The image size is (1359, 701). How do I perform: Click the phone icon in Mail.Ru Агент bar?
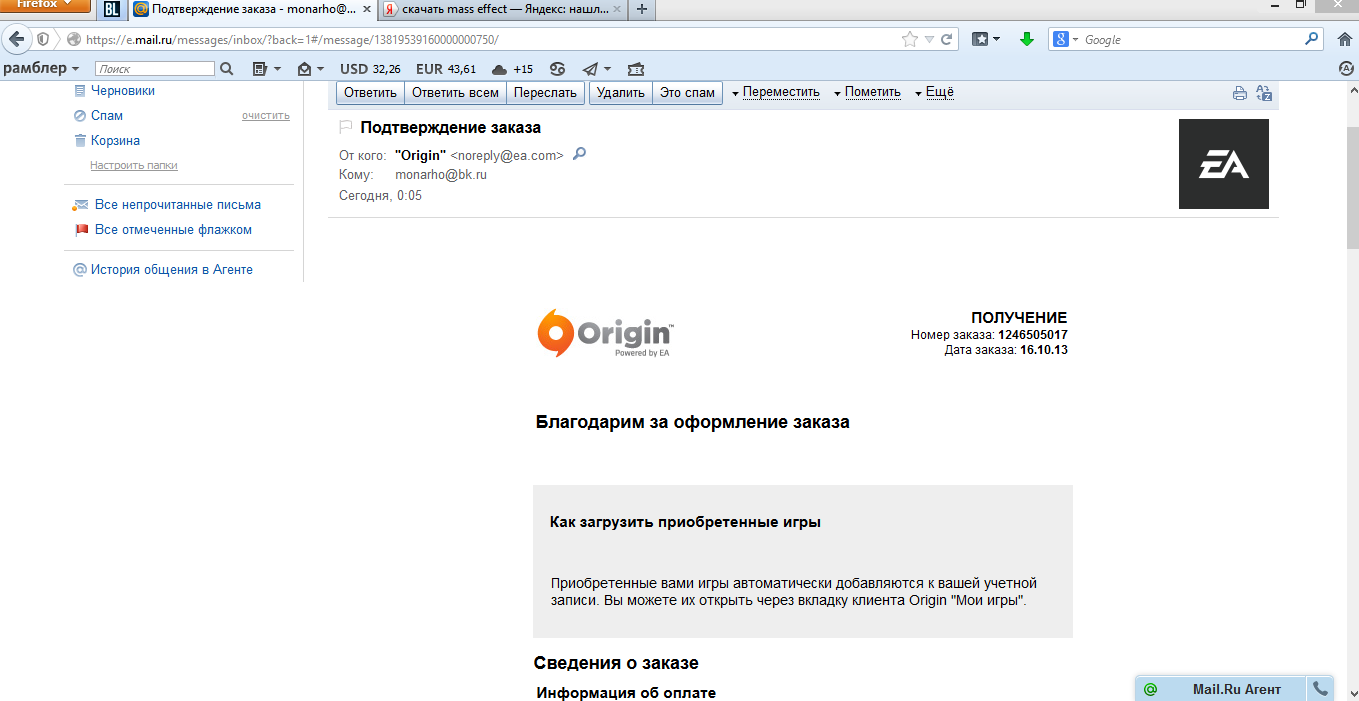click(x=1321, y=689)
